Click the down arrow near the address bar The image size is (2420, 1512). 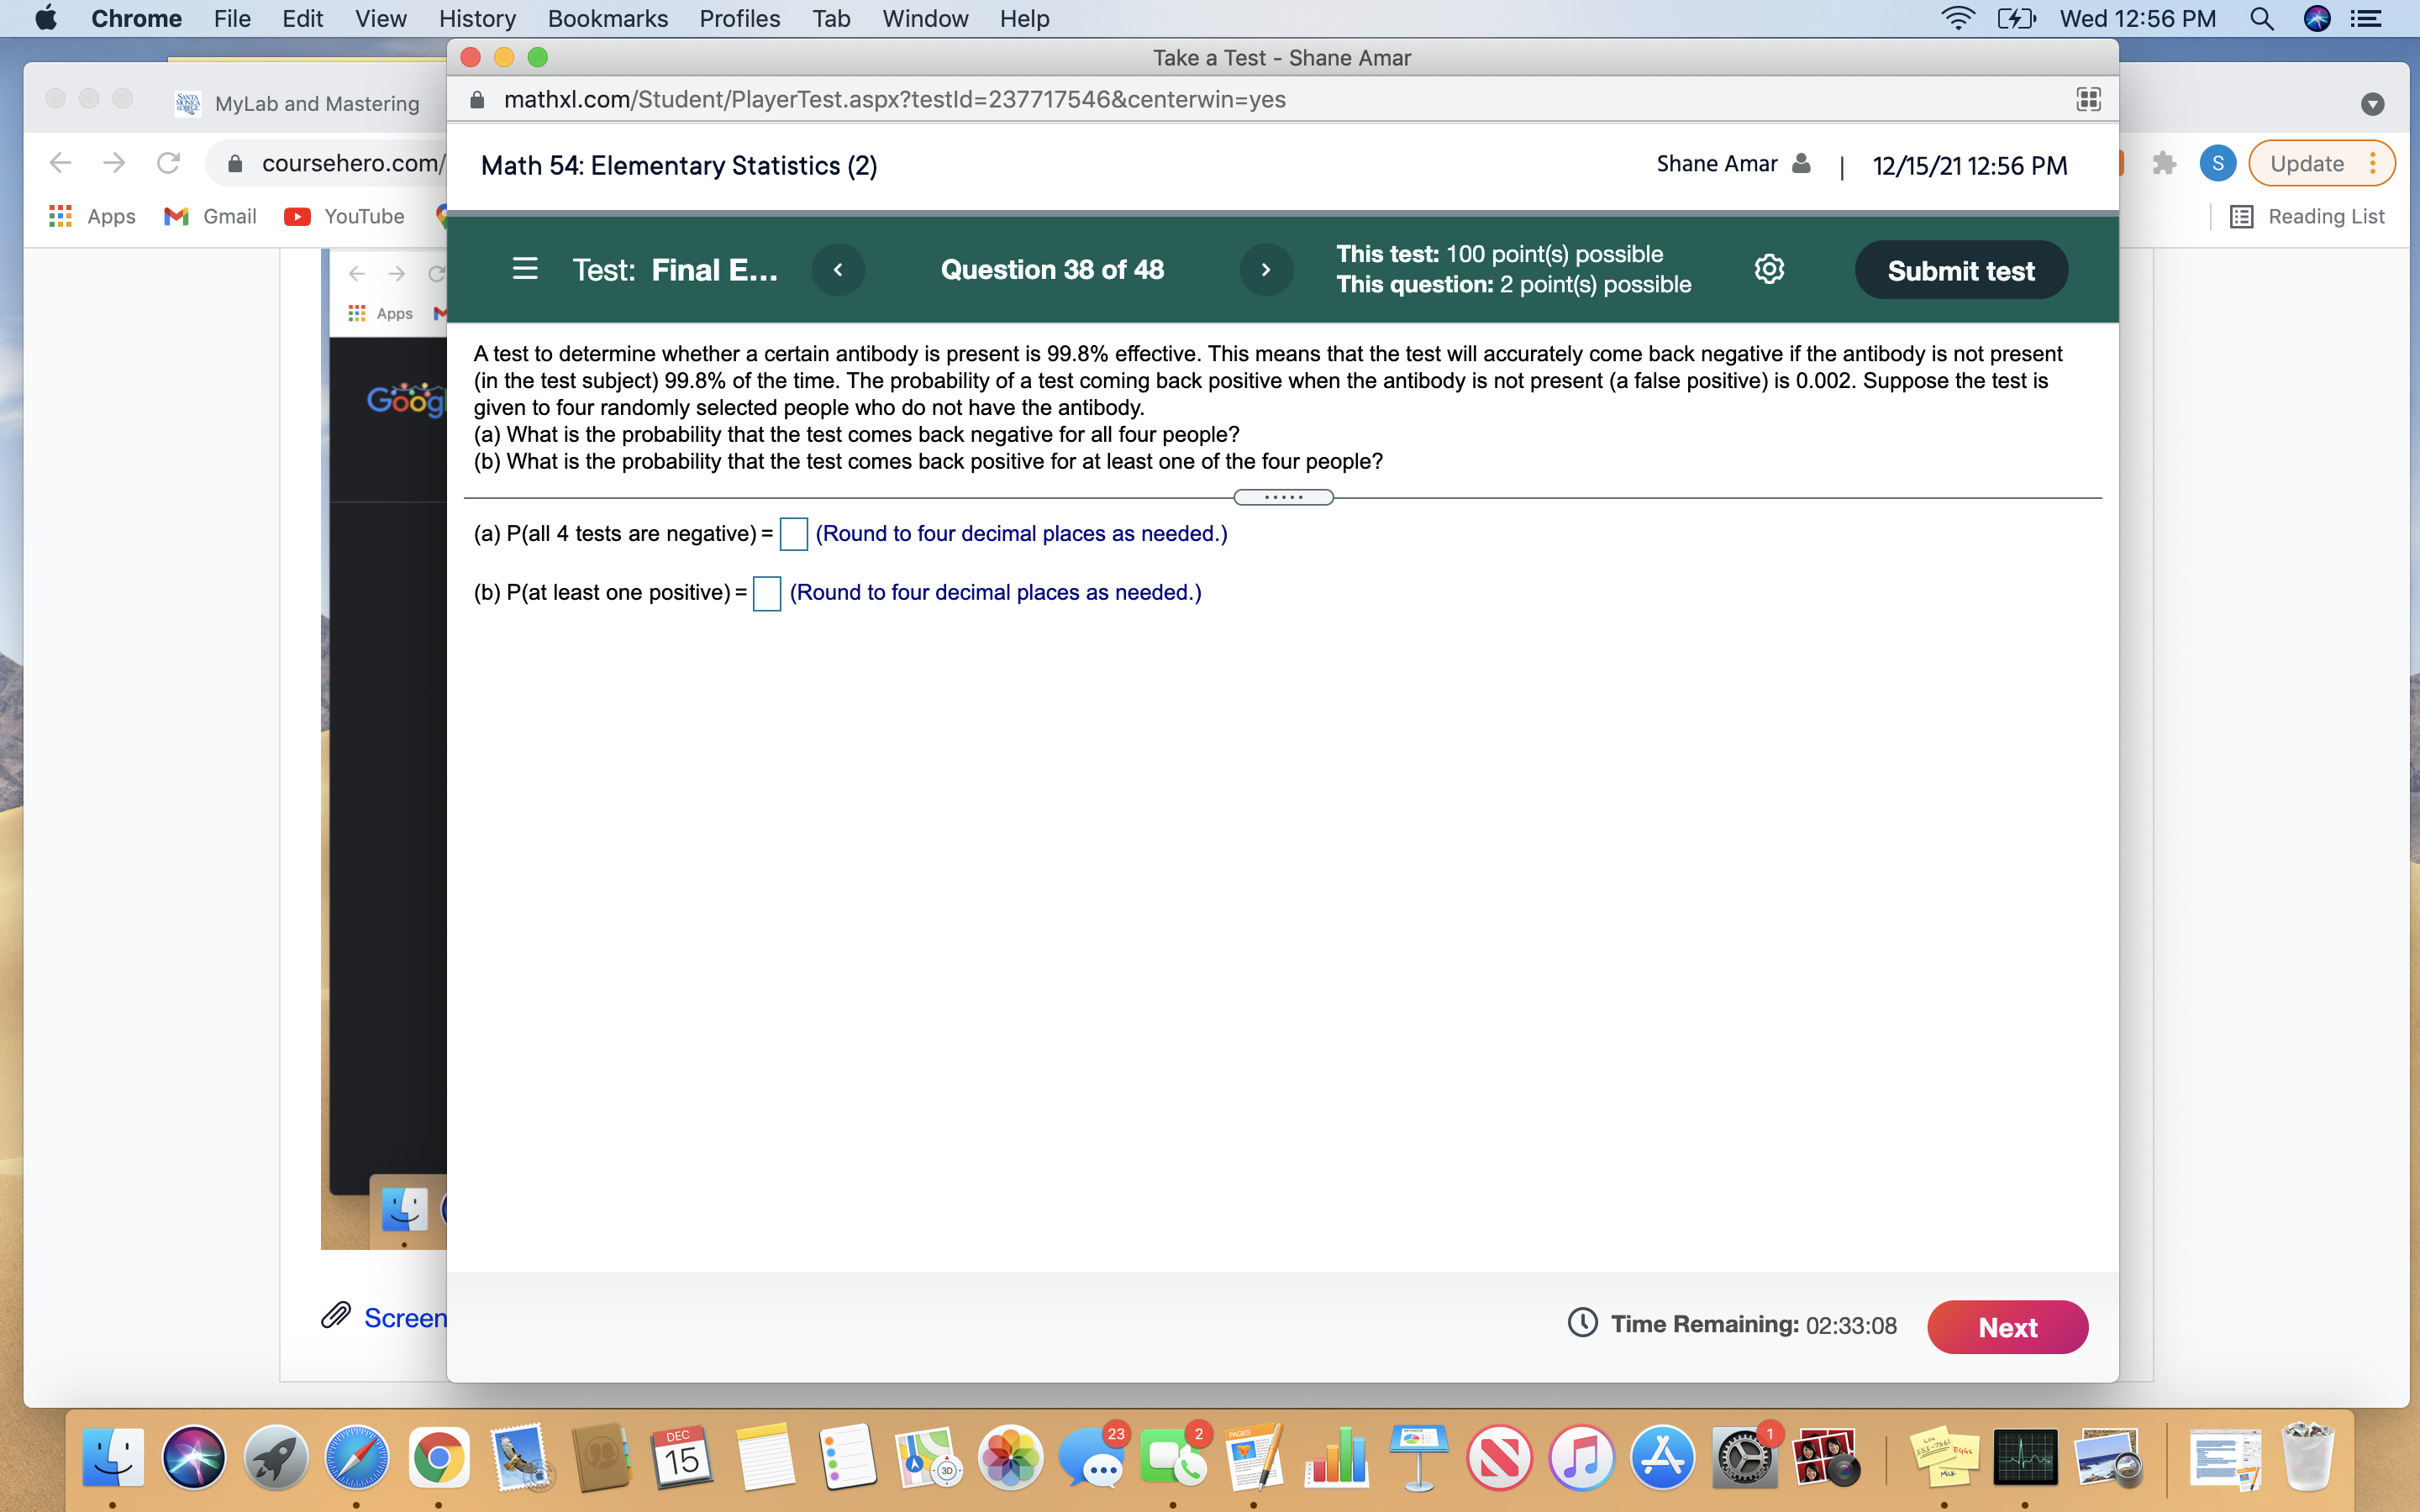click(2372, 104)
